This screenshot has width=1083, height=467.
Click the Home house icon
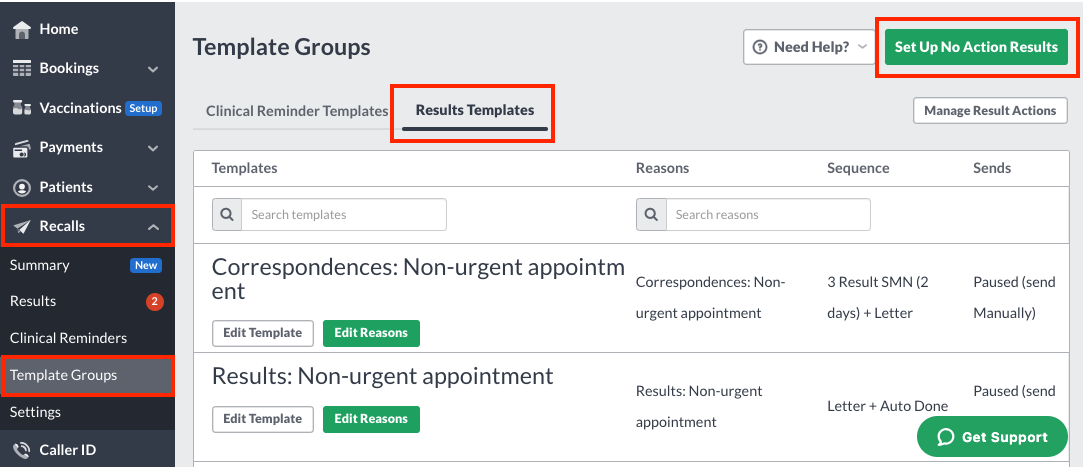22,29
